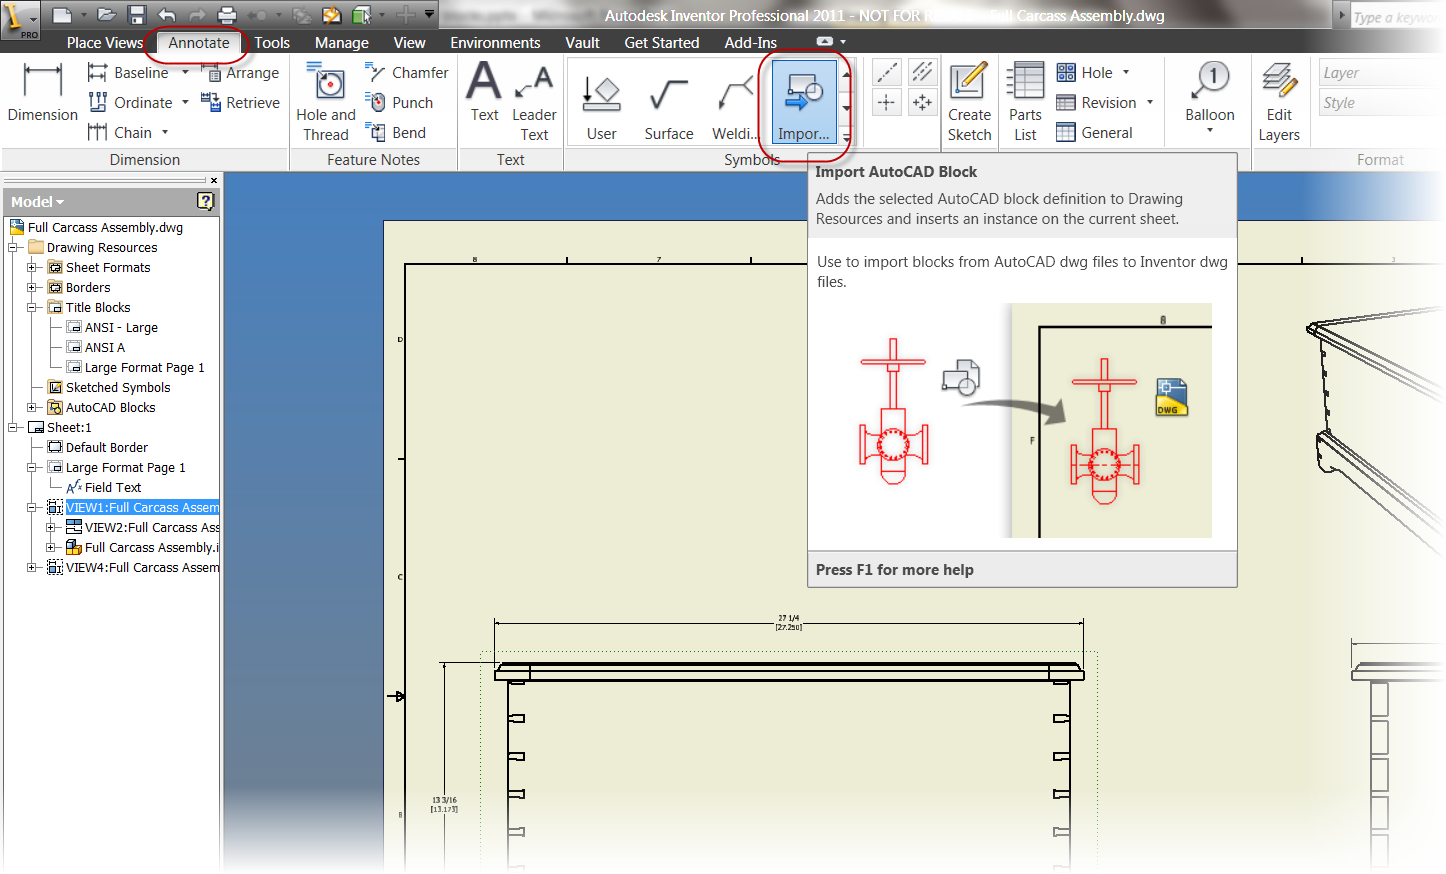Click Create Sketch tool
The image size is (1446, 874).
[x=969, y=102]
